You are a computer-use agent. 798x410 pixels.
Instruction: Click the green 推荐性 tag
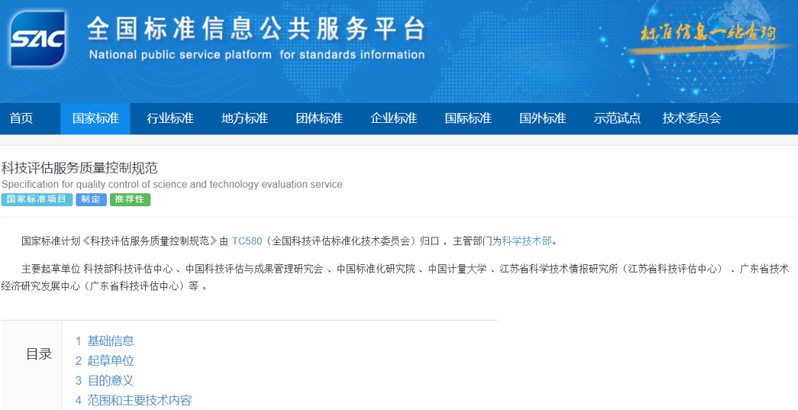click(x=130, y=199)
